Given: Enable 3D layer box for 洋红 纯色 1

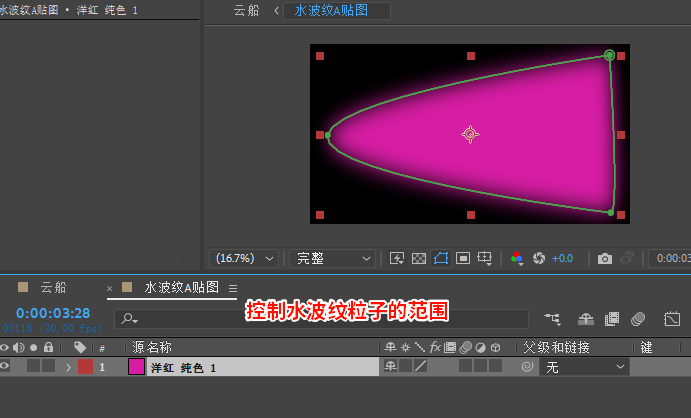Looking at the screenshot, I should click(x=495, y=366).
